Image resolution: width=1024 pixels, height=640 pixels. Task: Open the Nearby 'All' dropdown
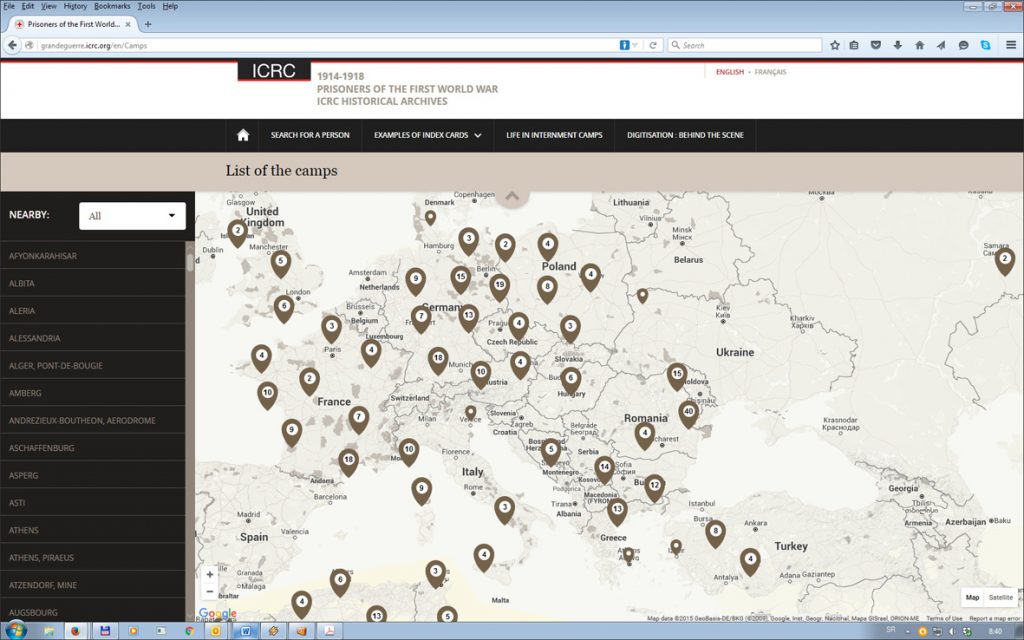pos(132,216)
